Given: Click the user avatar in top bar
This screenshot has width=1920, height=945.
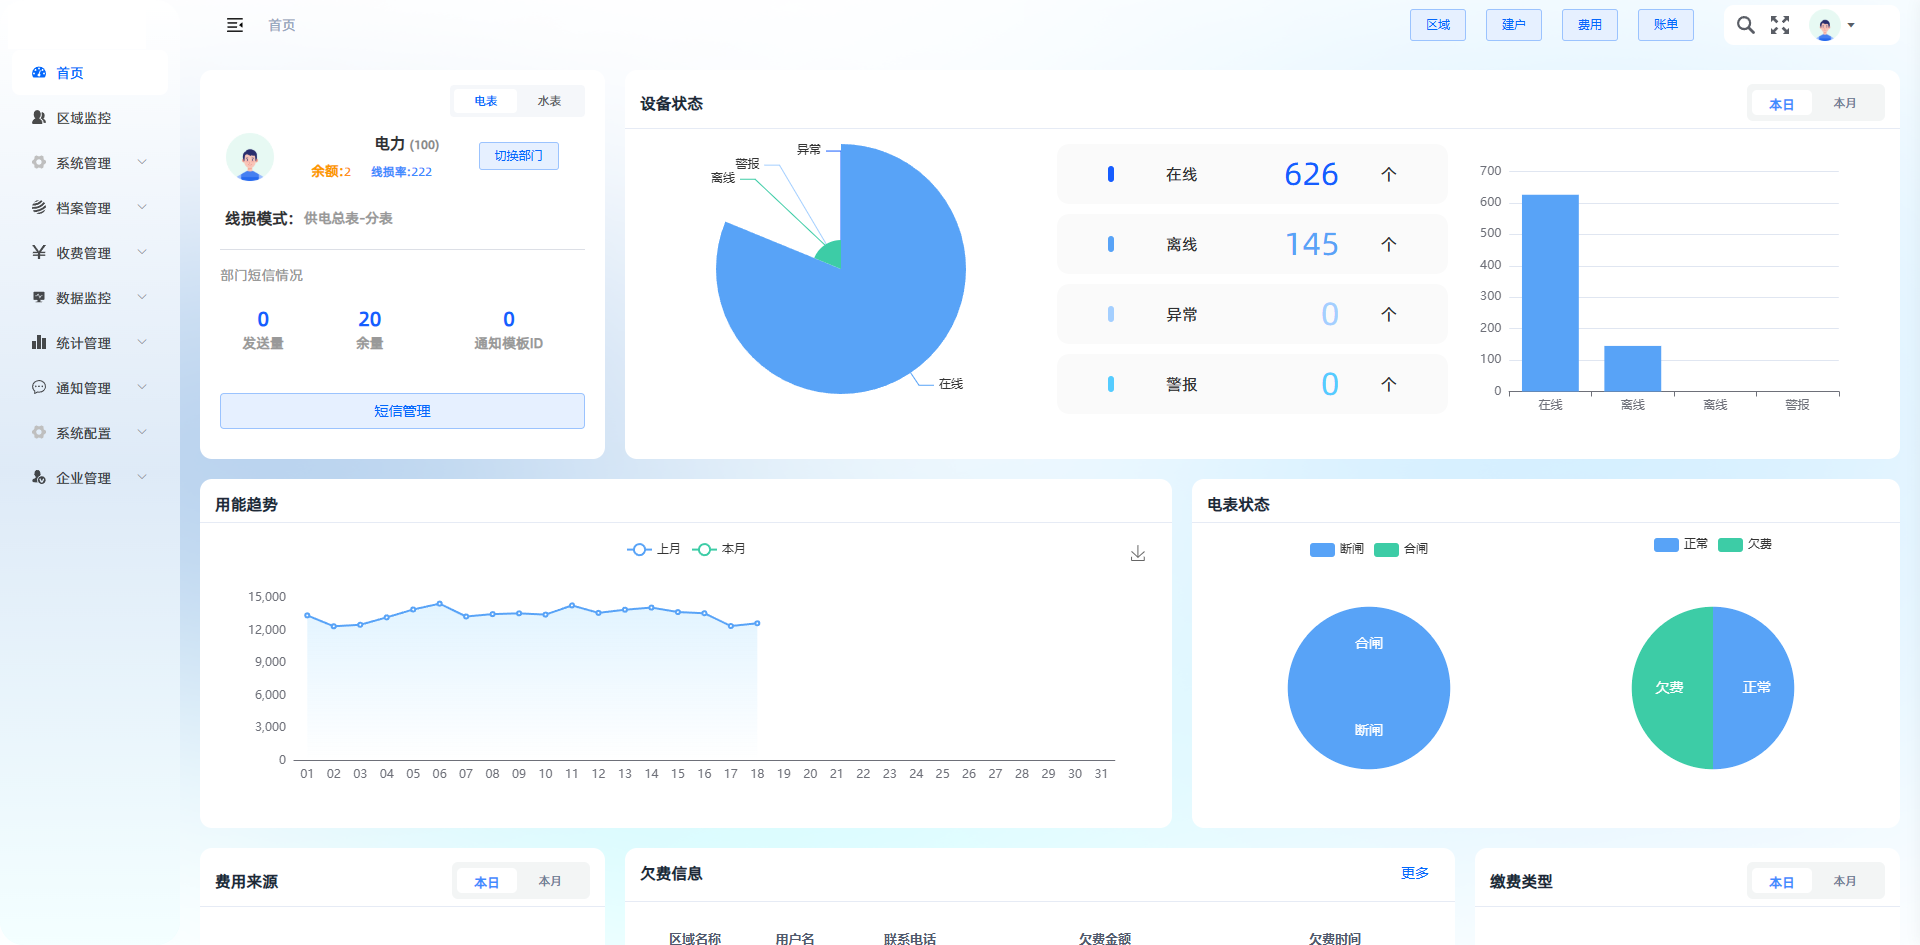Looking at the screenshot, I should point(1825,25).
